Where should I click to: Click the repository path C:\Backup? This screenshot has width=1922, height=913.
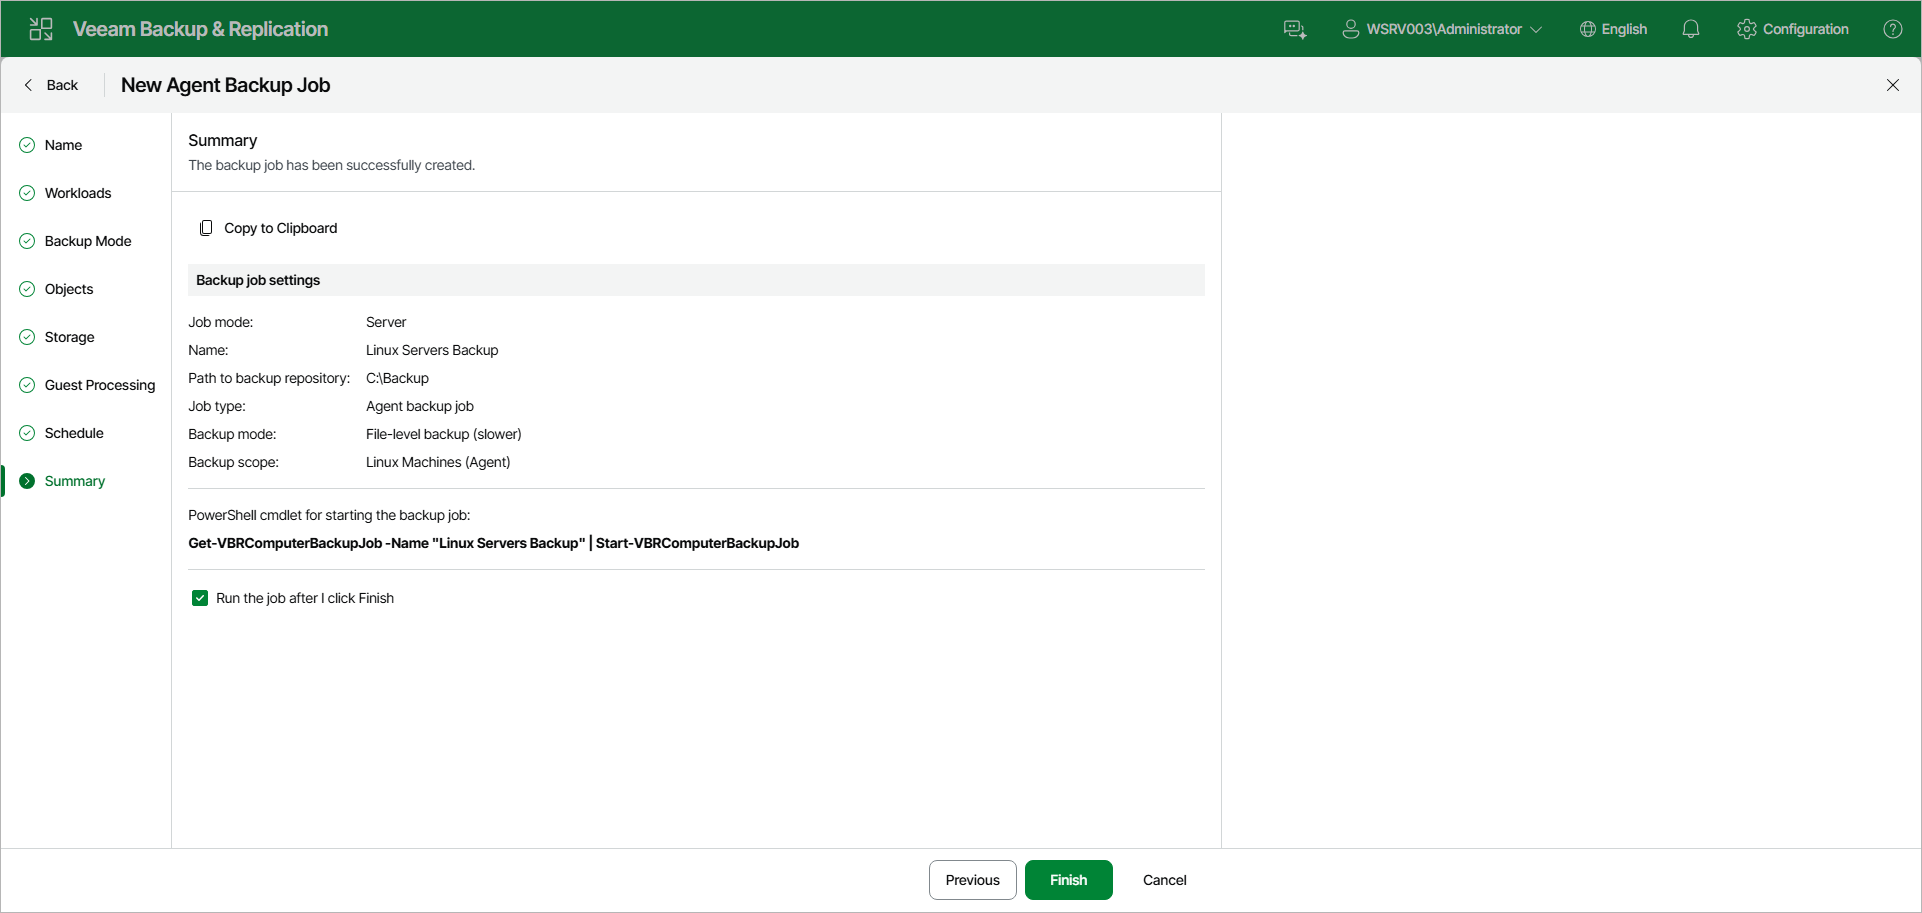(397, 378)
